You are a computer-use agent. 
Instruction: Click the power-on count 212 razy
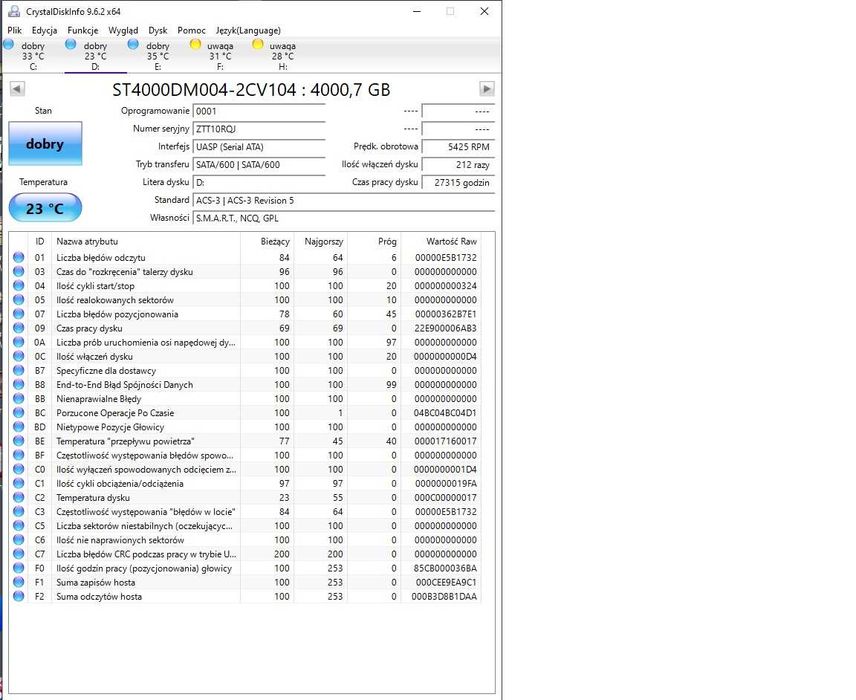click(x=459, y=165)
